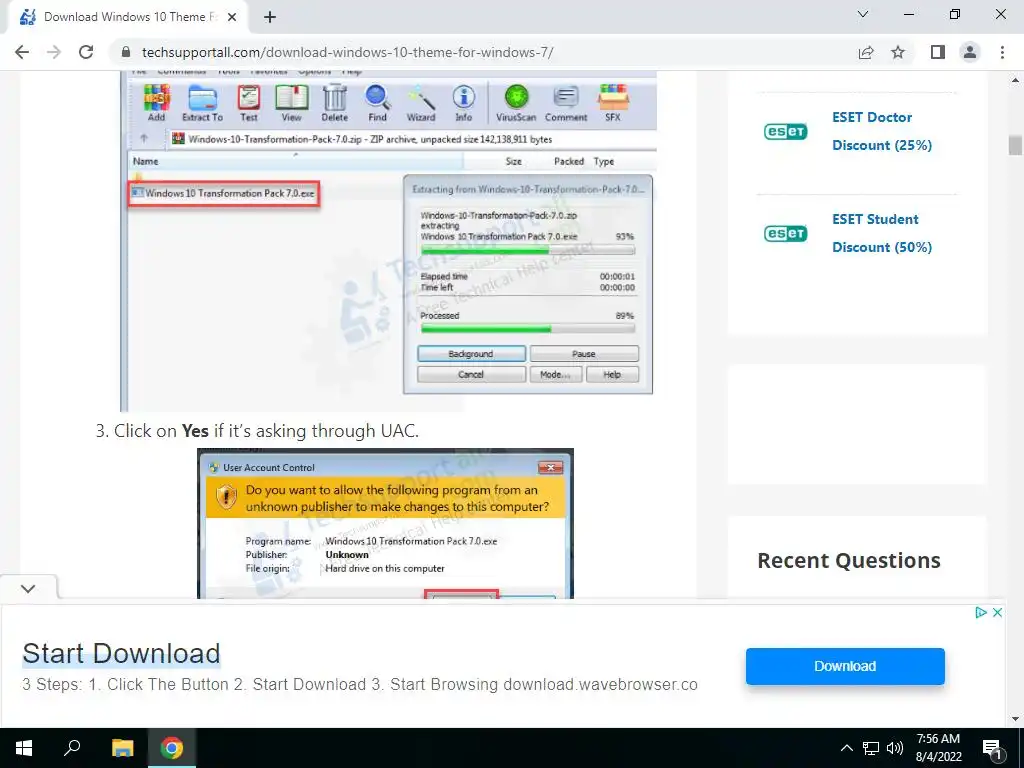This screenshot has height=768, width=1024.
Task: Click the page vertical scrollbar thumb
Action: [1015, 145]
